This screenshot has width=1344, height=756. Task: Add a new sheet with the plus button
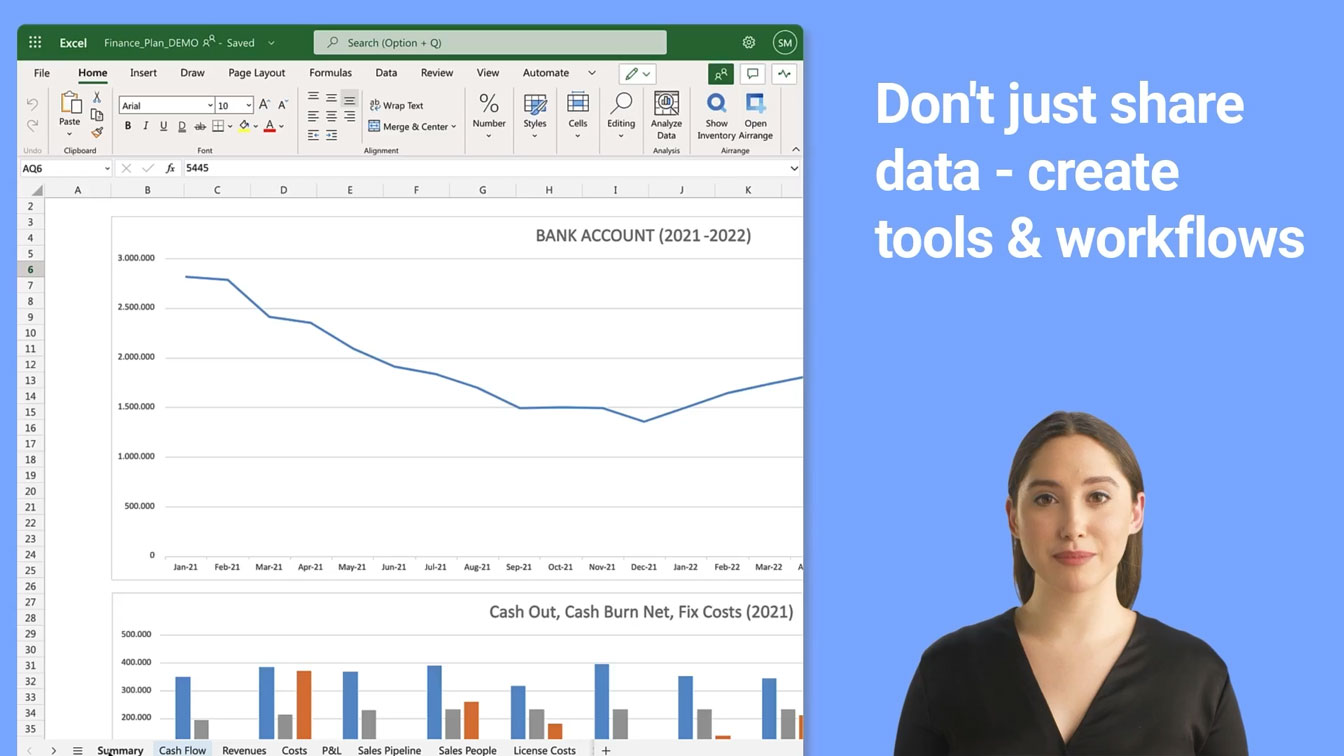click(606, 749)
